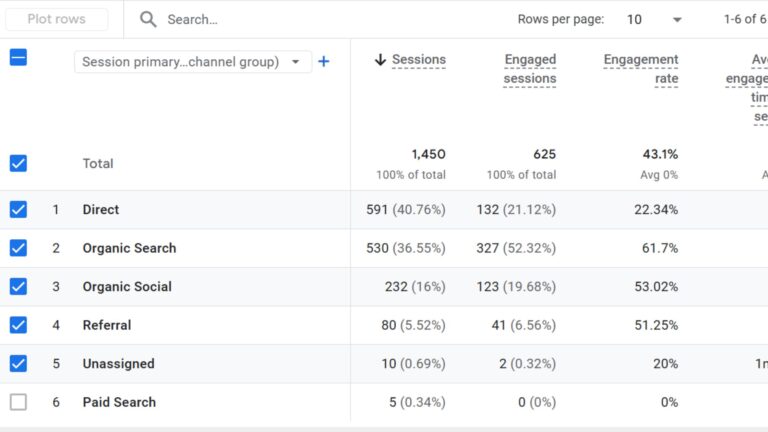Uncheck the Total row checkbox
The image size is (768, 432).
pyautogui.click(x=18, y=163)
